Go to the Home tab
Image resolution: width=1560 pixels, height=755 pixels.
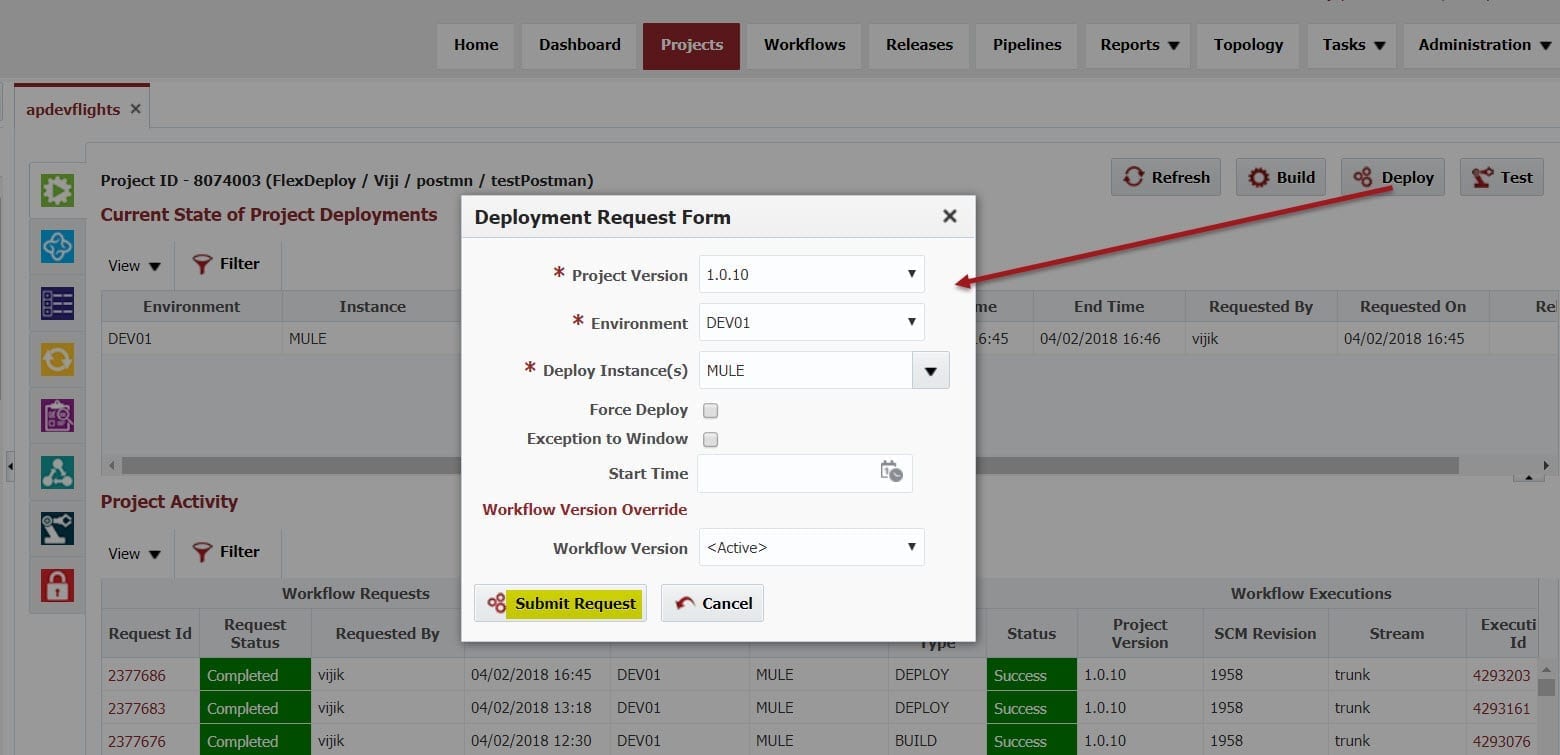point(476,45)
